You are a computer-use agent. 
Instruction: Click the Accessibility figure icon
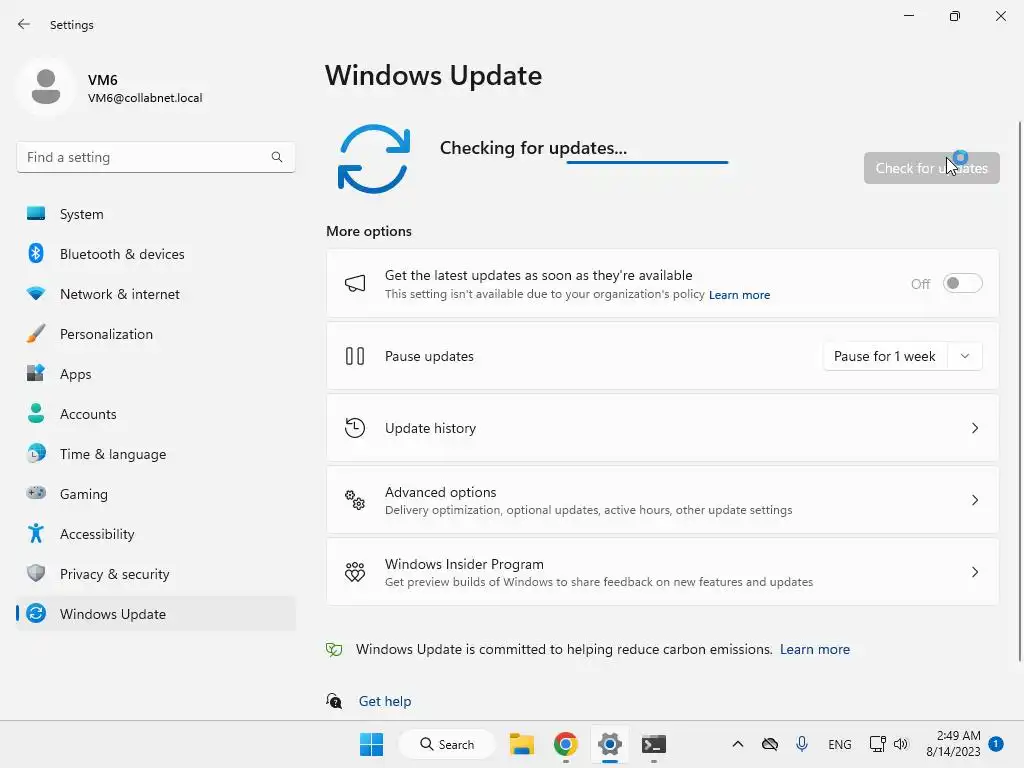tap(36, 534)
